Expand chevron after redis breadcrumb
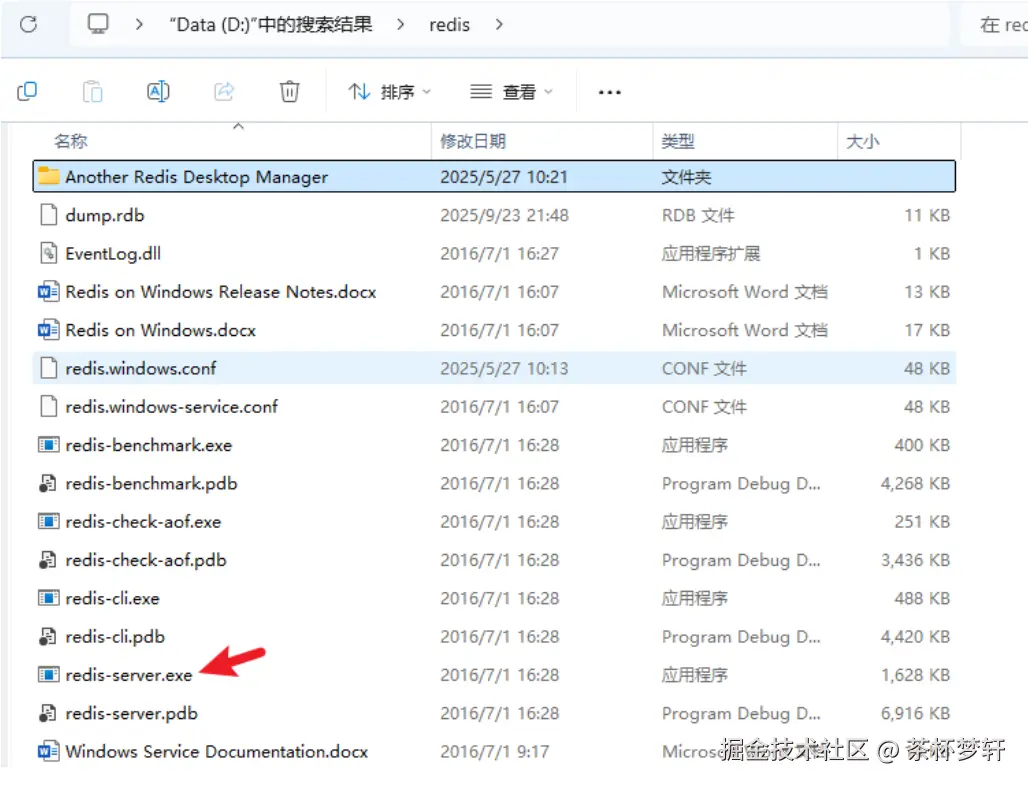 [x=500, y=25]
